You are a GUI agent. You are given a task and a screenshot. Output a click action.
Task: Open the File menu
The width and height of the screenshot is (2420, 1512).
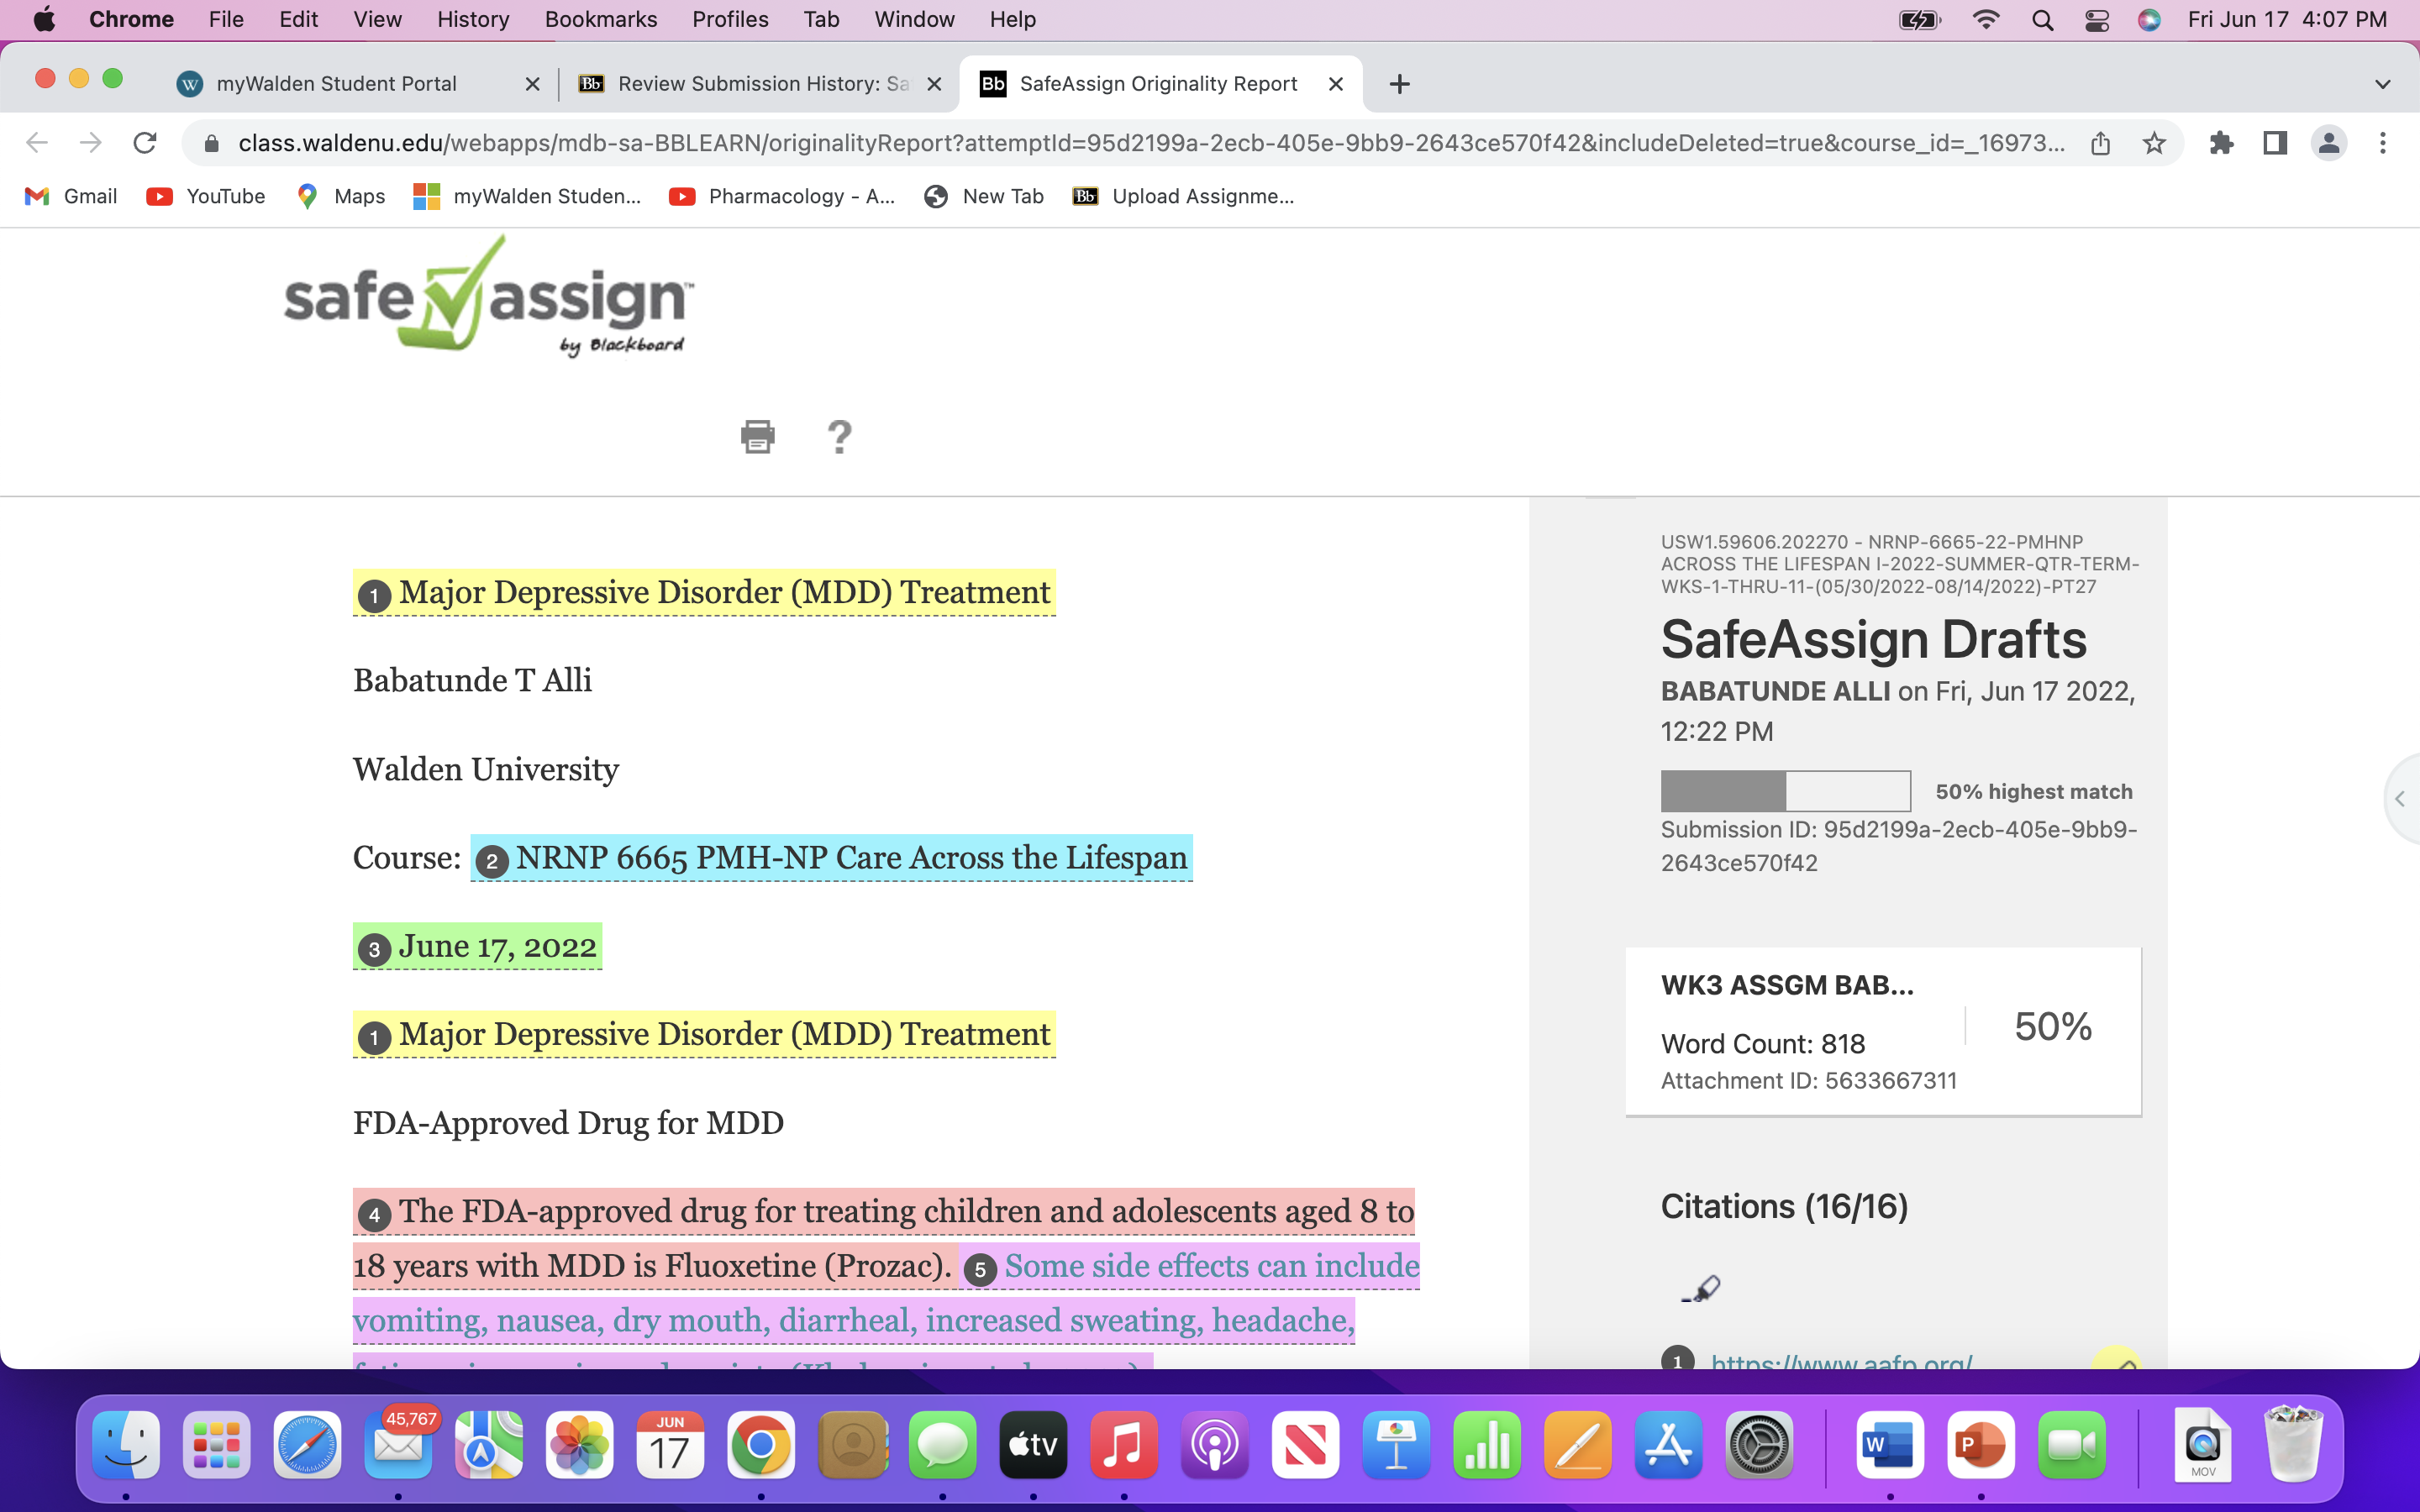(x=226, y=20)
